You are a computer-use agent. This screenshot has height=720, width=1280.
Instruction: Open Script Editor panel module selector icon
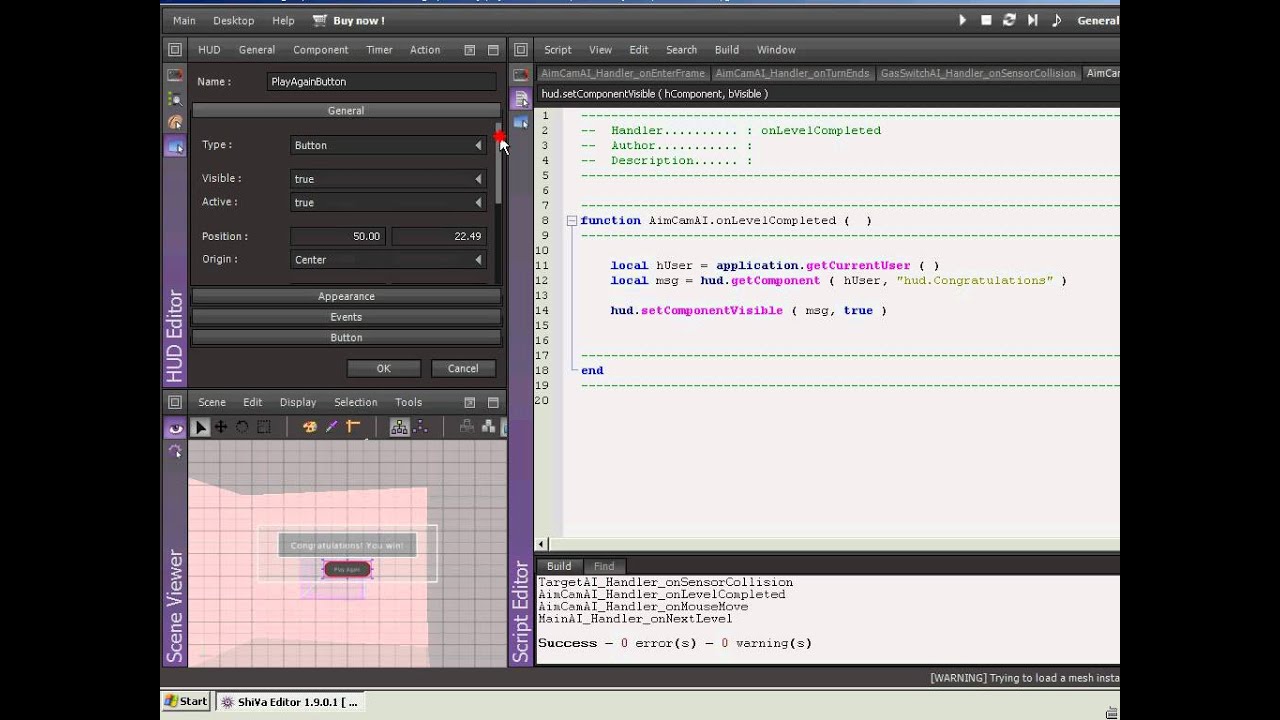[x=521, y=50]
